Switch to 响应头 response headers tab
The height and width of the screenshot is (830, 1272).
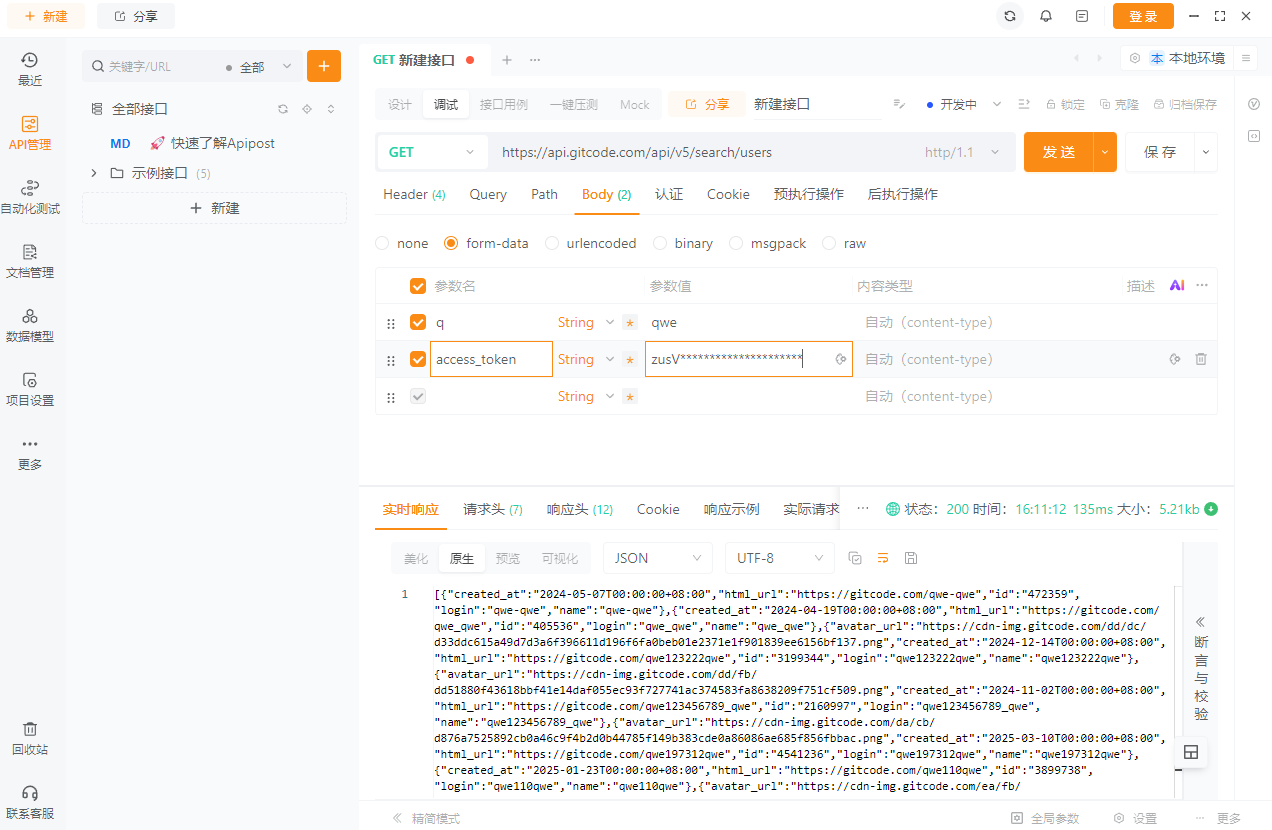tap(580, 509)
